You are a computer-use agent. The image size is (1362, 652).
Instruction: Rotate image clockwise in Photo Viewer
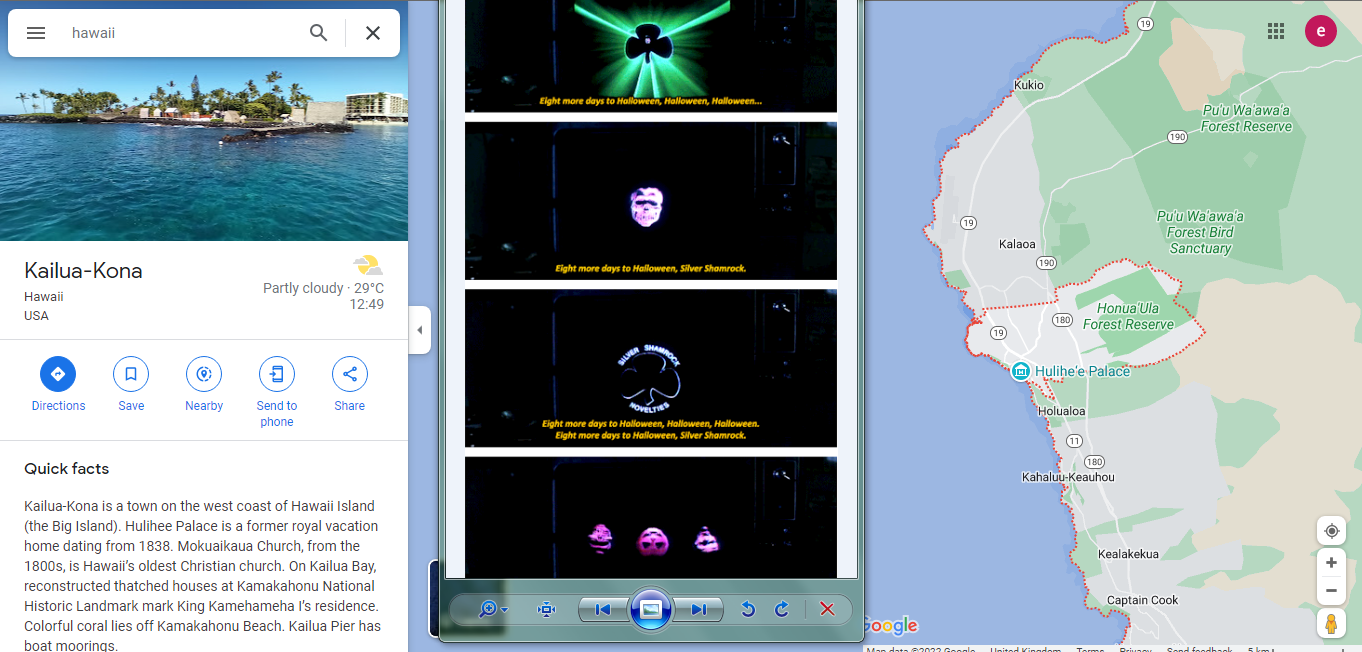782,609
